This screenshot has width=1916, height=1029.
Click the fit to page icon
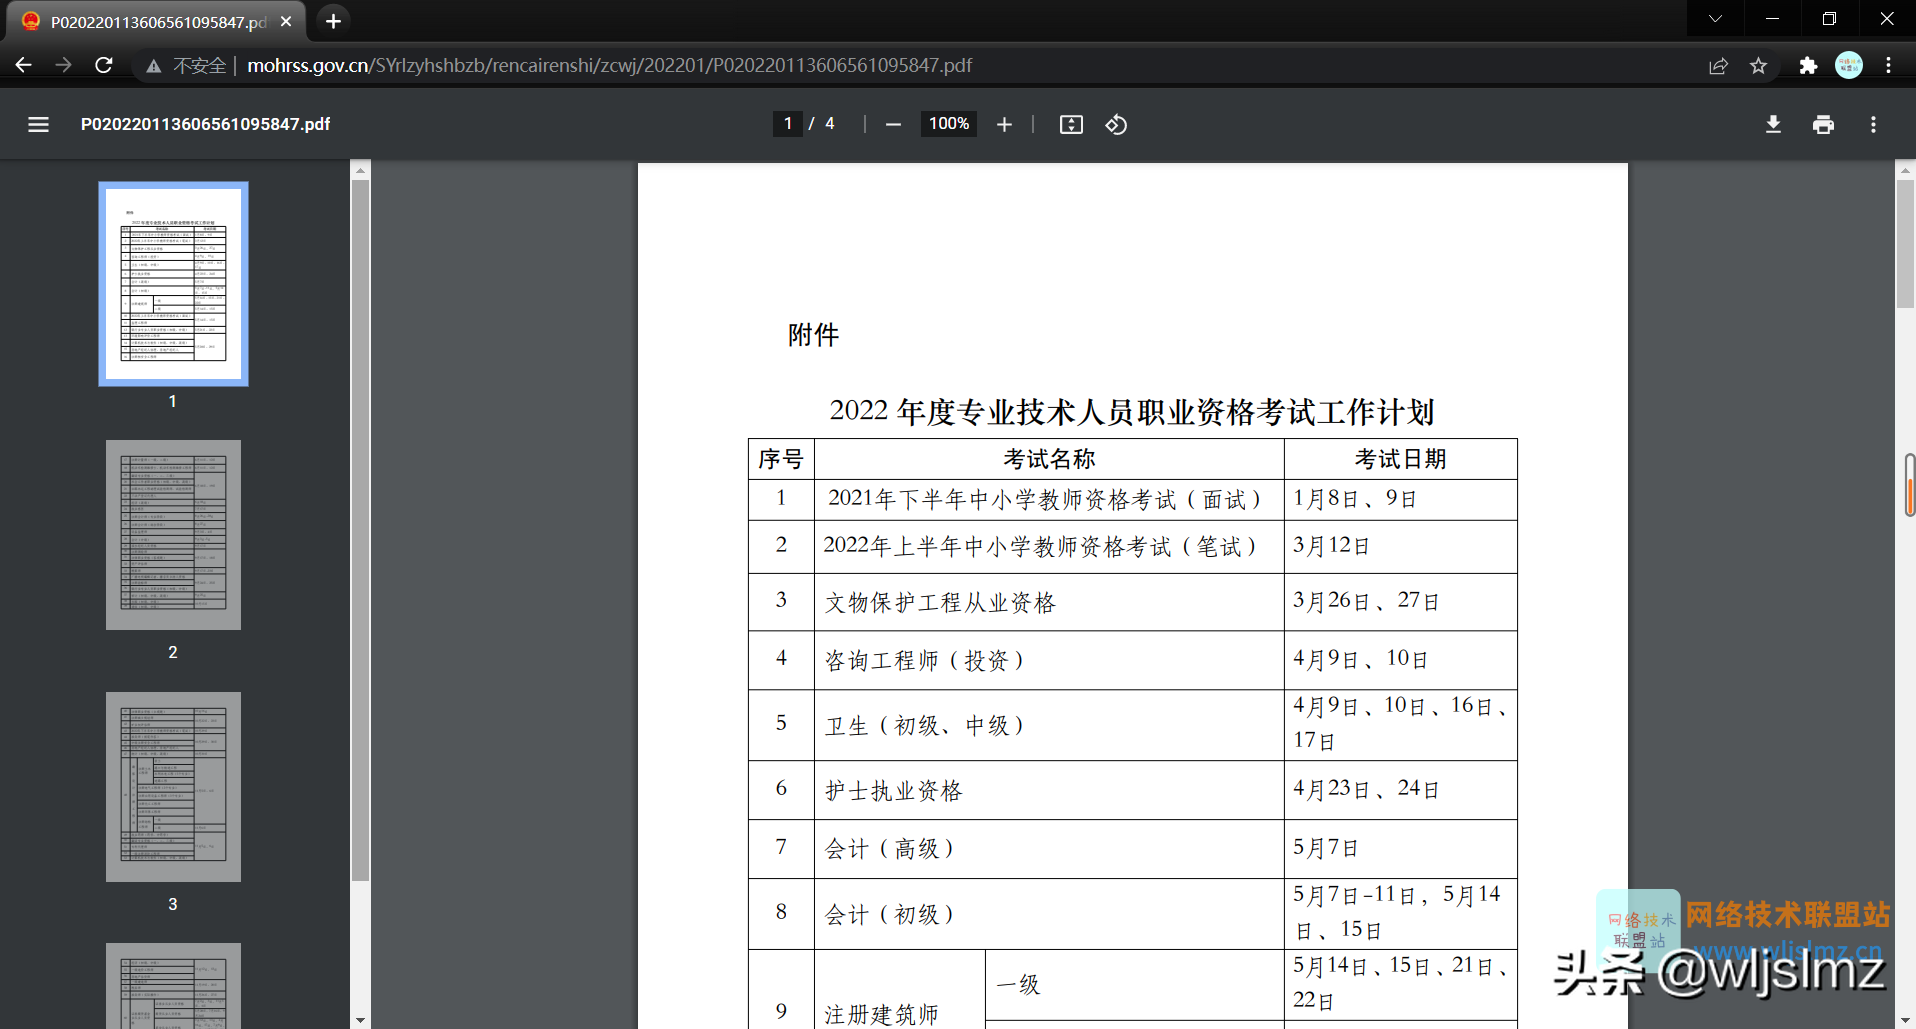click(x=1071, y=124)
